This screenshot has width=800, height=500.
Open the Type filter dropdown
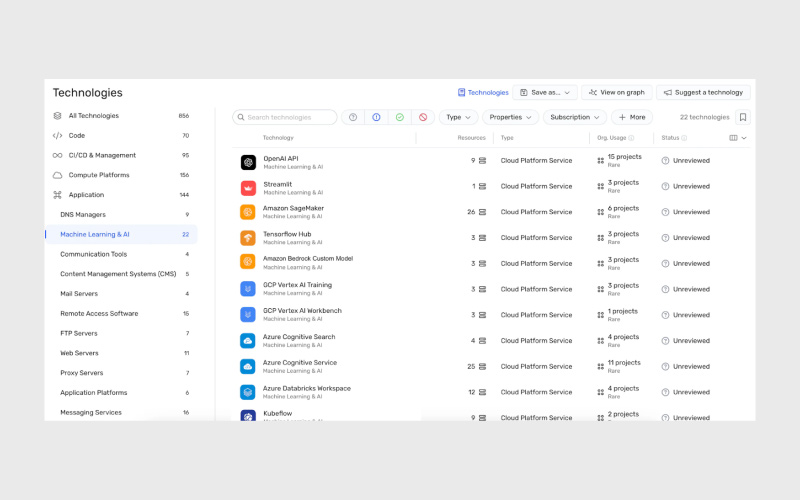(458, 117)
